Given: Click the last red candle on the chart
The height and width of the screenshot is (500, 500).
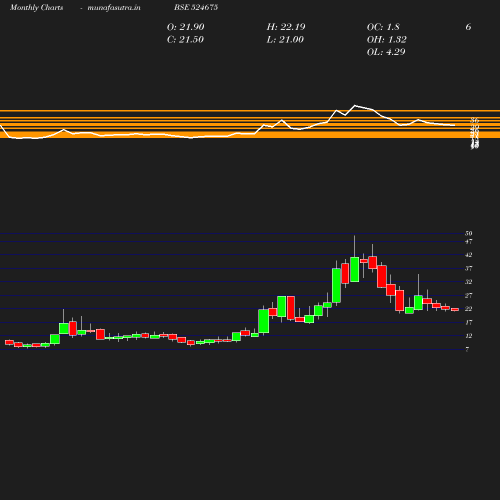Looking at the screenshot, I should (x=455, y=310).
